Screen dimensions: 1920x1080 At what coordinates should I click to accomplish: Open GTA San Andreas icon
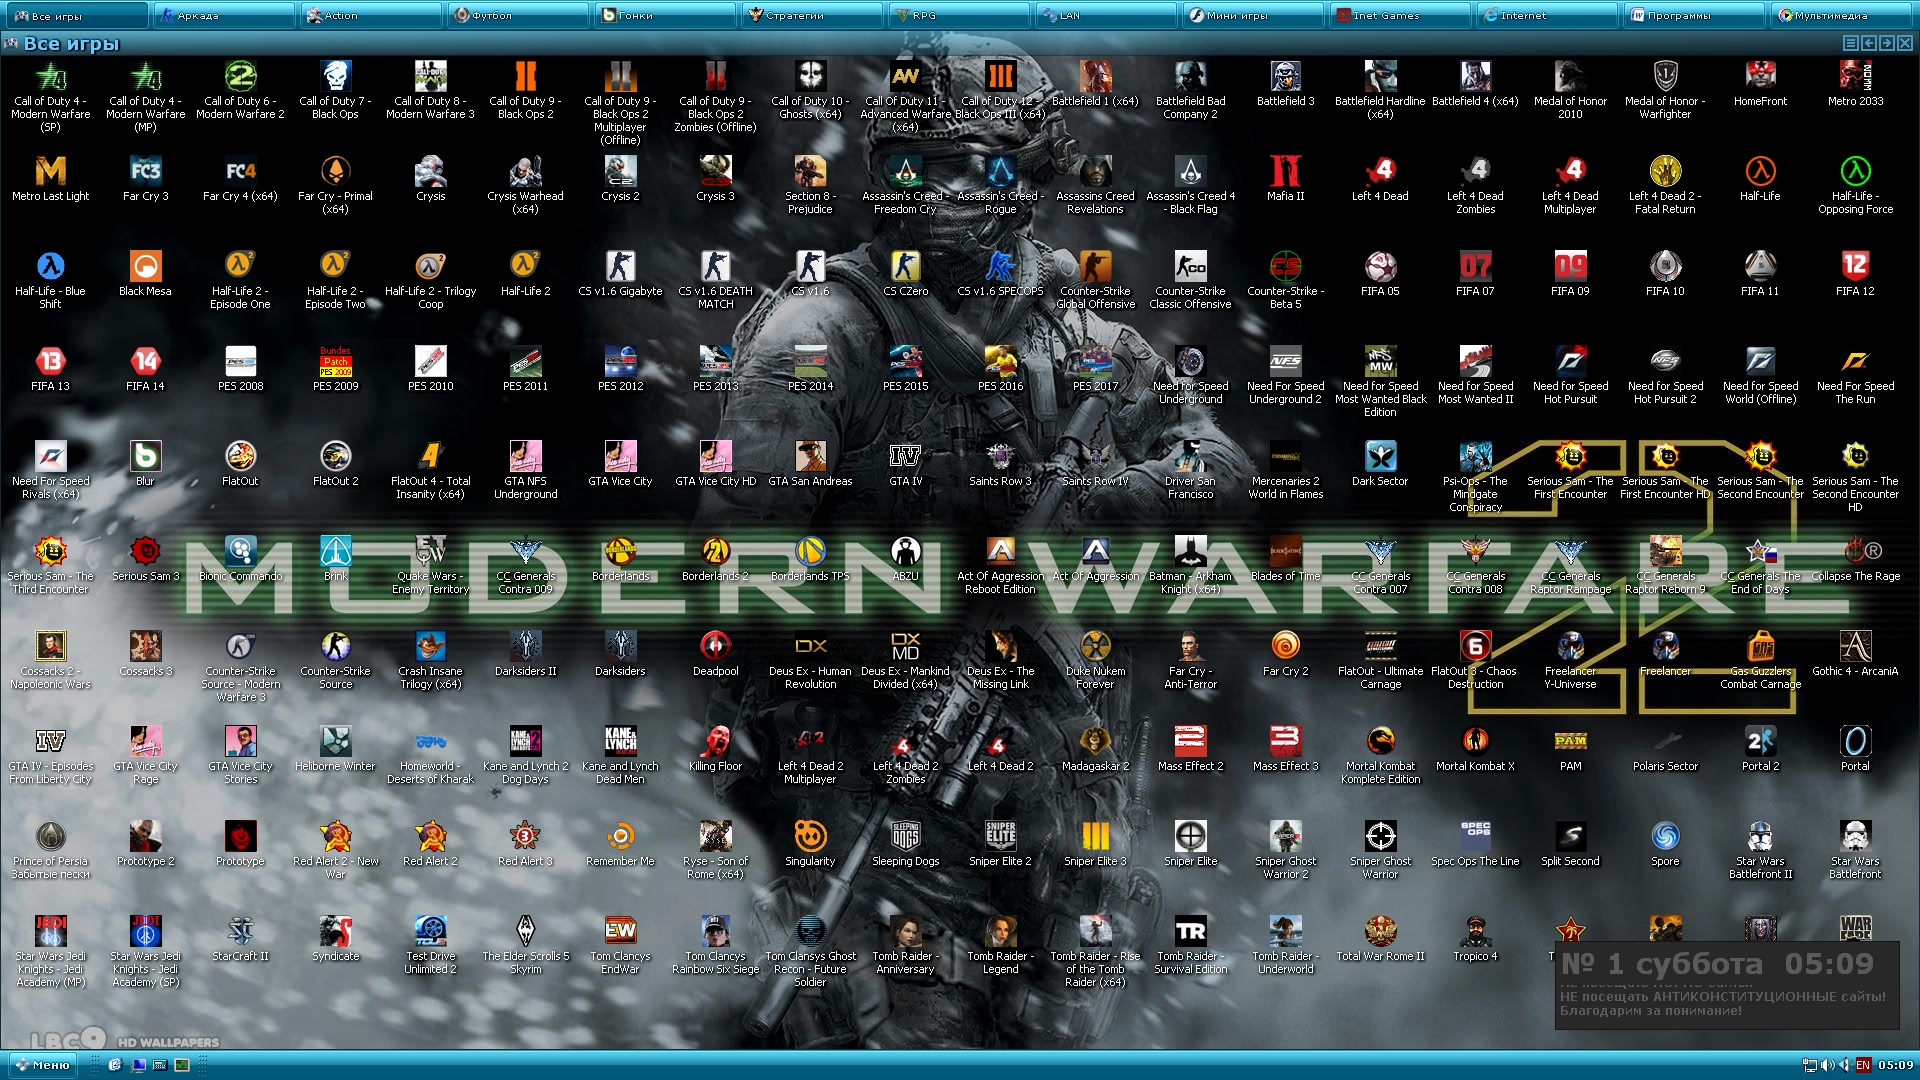pyautogui.click(x=810, y=457)
